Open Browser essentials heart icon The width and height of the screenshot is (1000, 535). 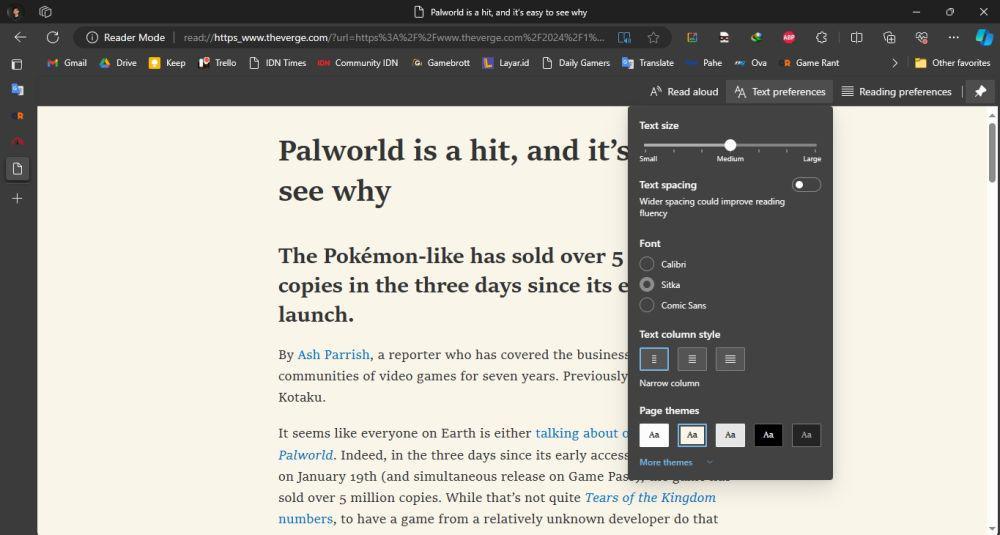(x=921, y=38)
